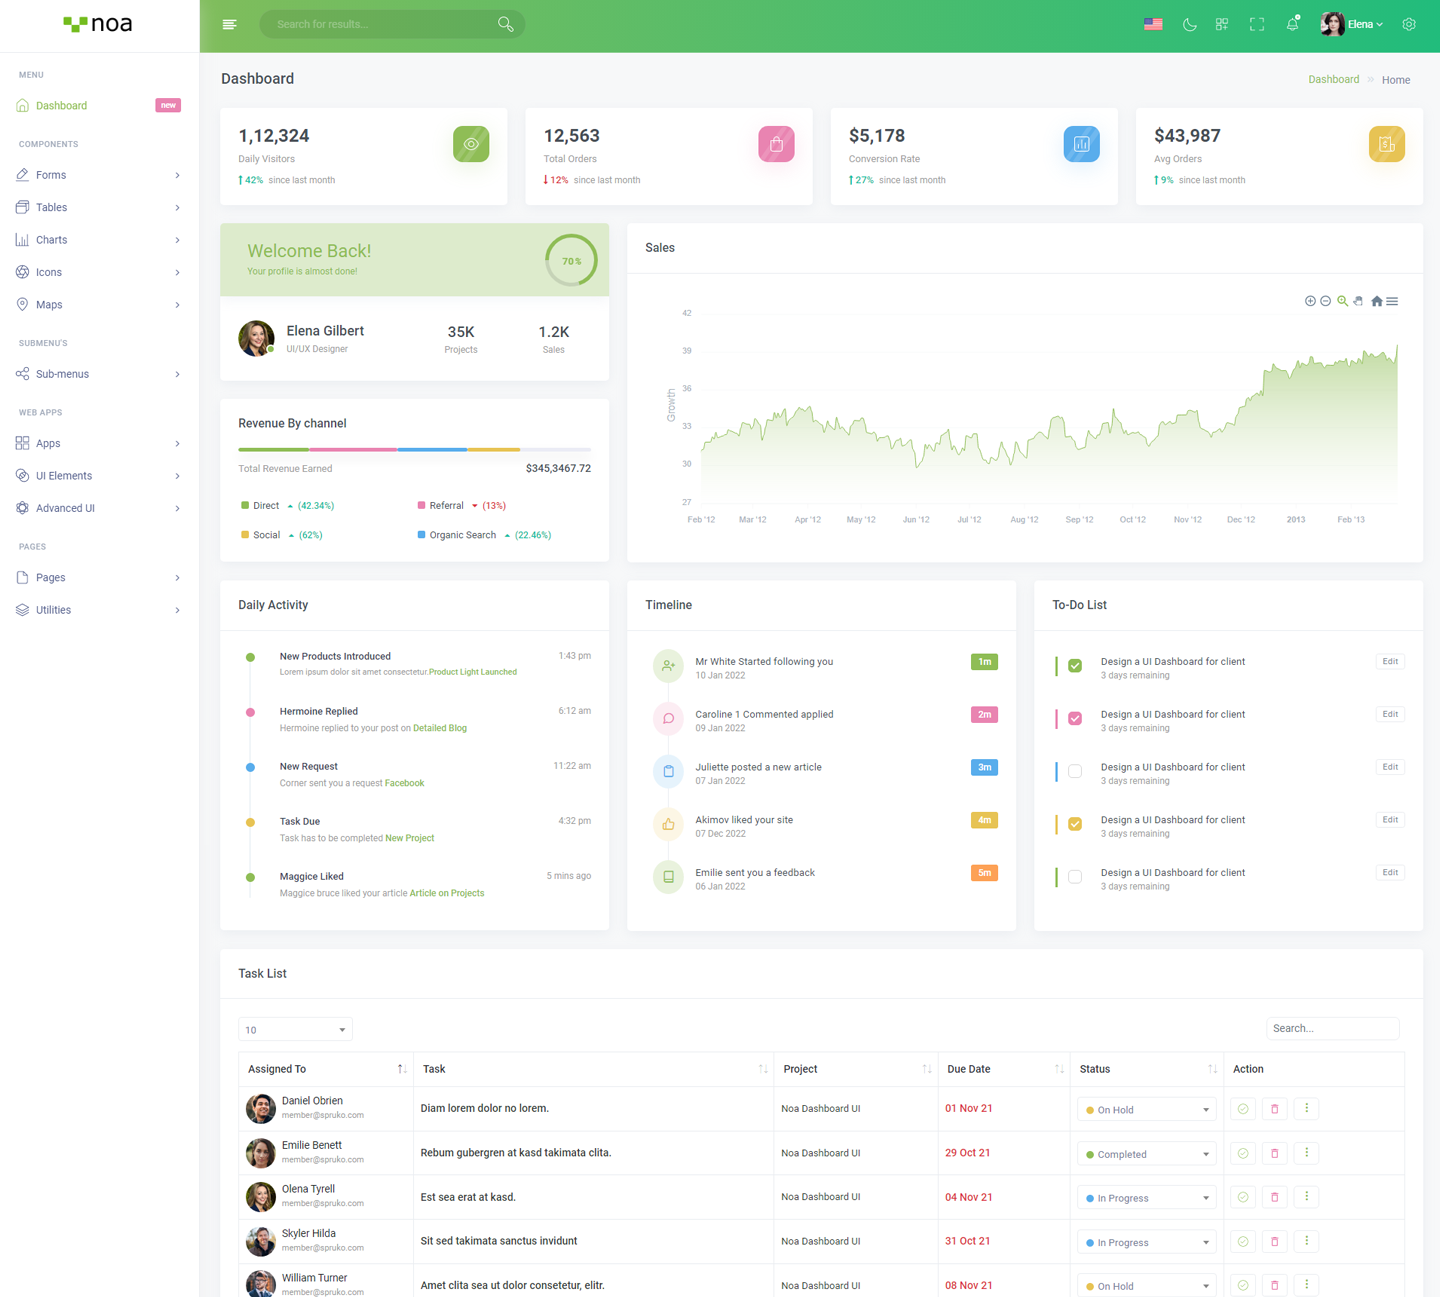Click the 70% profile progress circle
The width and height of the screenshot is (1440, 1297).
pos(571,260)
